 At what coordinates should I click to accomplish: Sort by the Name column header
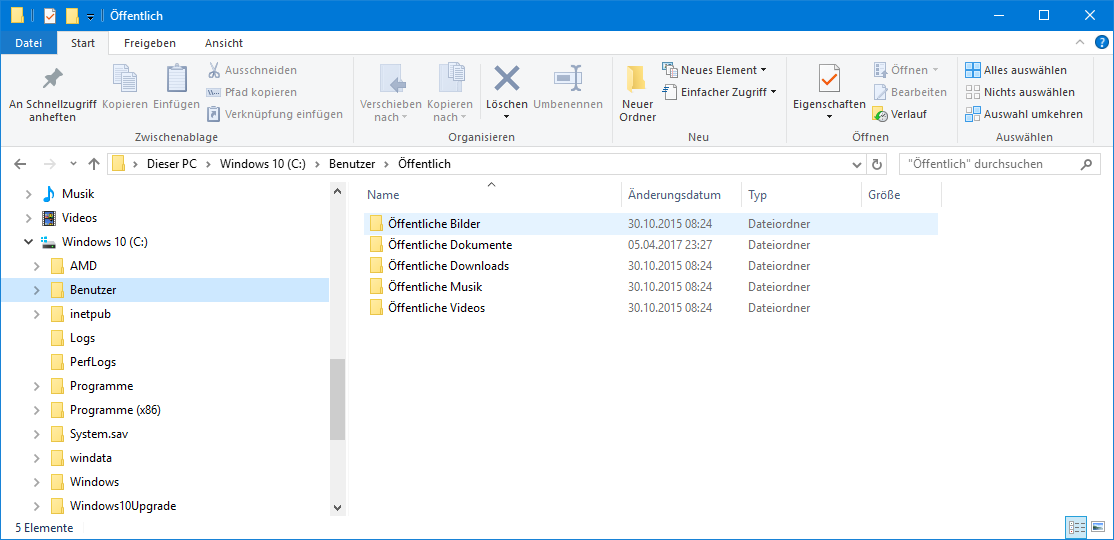click(491, 195)
